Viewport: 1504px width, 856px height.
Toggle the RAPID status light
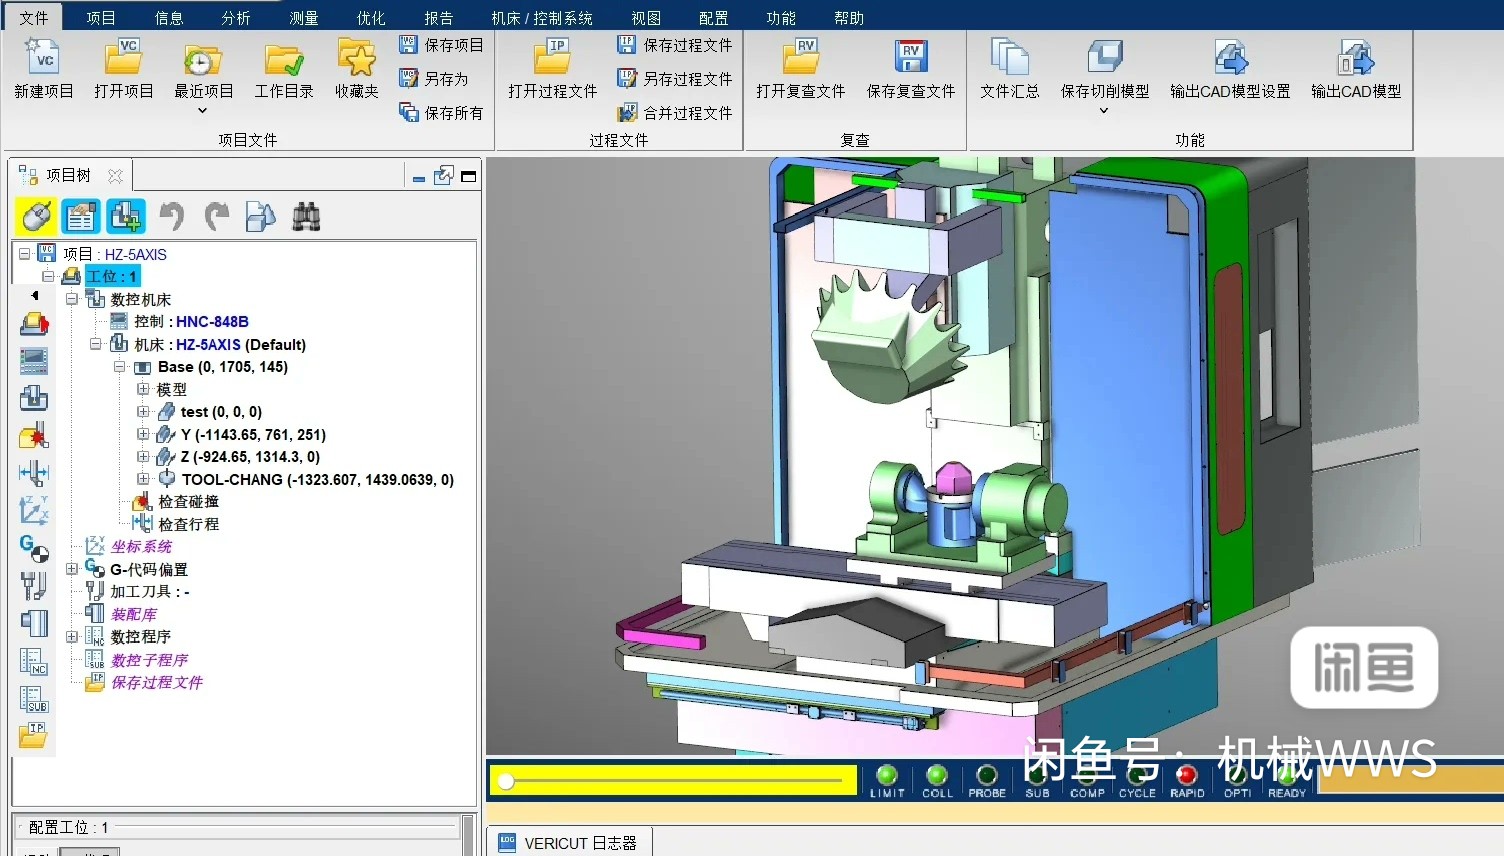[1187, 775]
